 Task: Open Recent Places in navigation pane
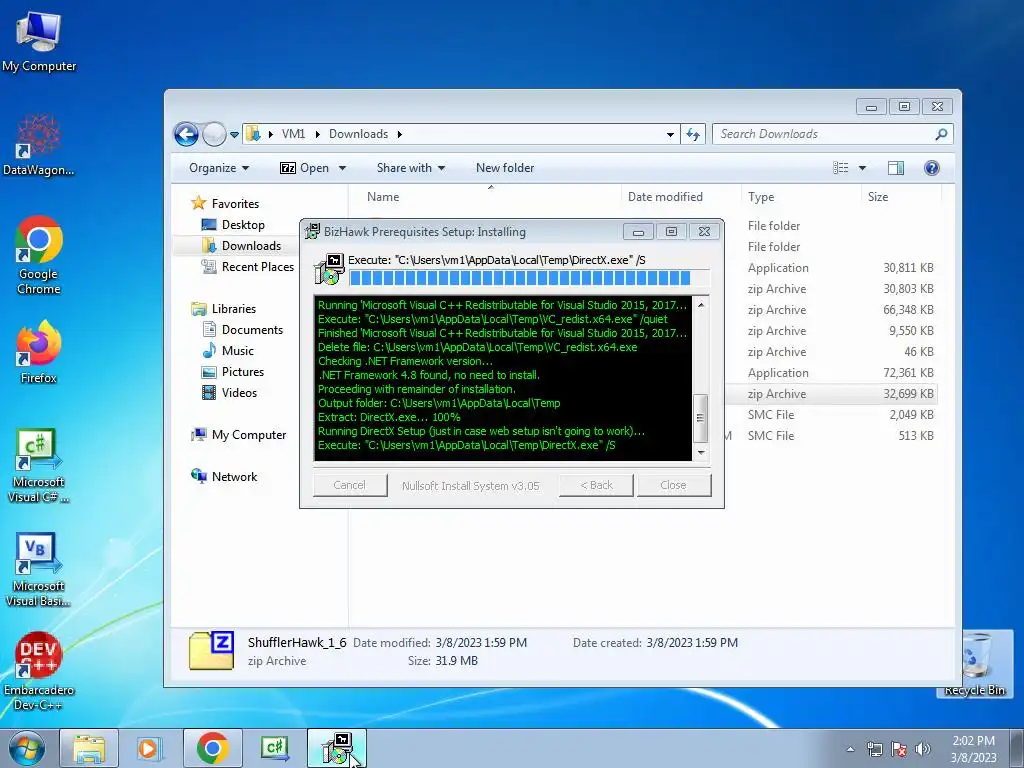257,266
